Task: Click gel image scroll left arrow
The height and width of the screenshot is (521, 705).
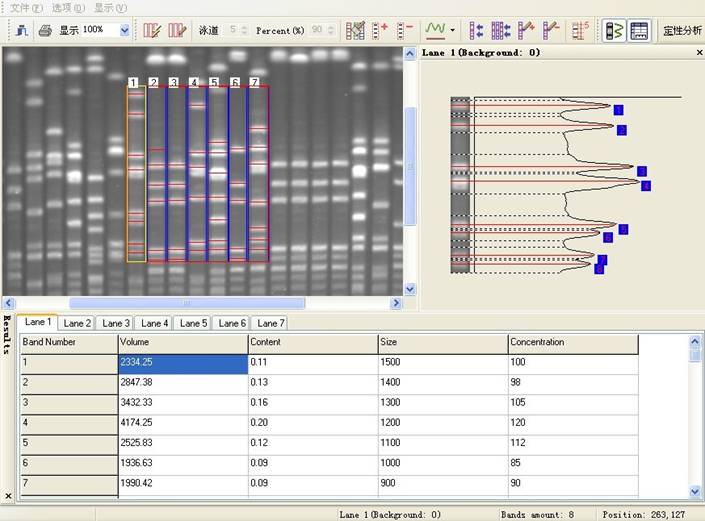Action: [x=9, y=303]
